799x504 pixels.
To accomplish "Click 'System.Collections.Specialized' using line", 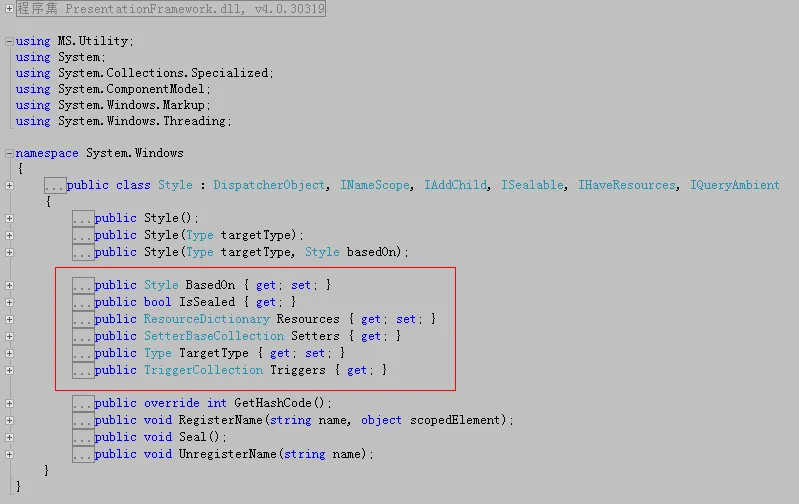I will (163, 73).
